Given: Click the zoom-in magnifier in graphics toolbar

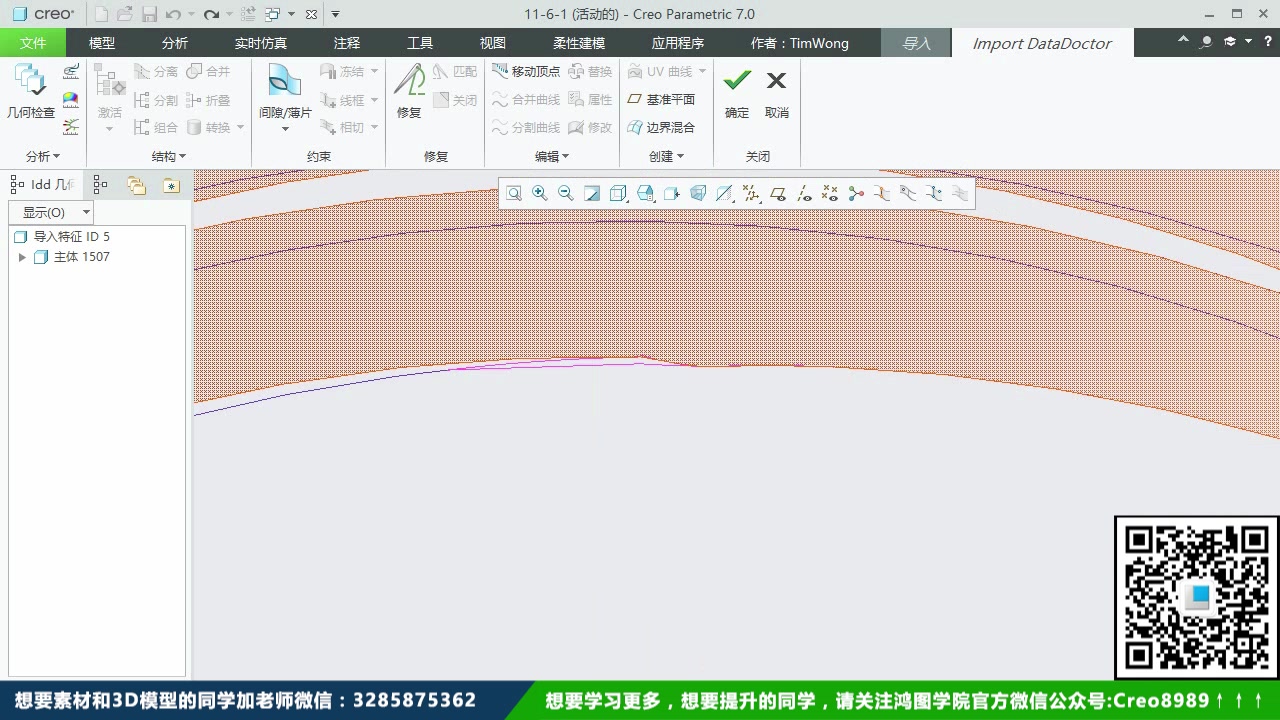Looking at the screenshot, I should pos(540,193).
